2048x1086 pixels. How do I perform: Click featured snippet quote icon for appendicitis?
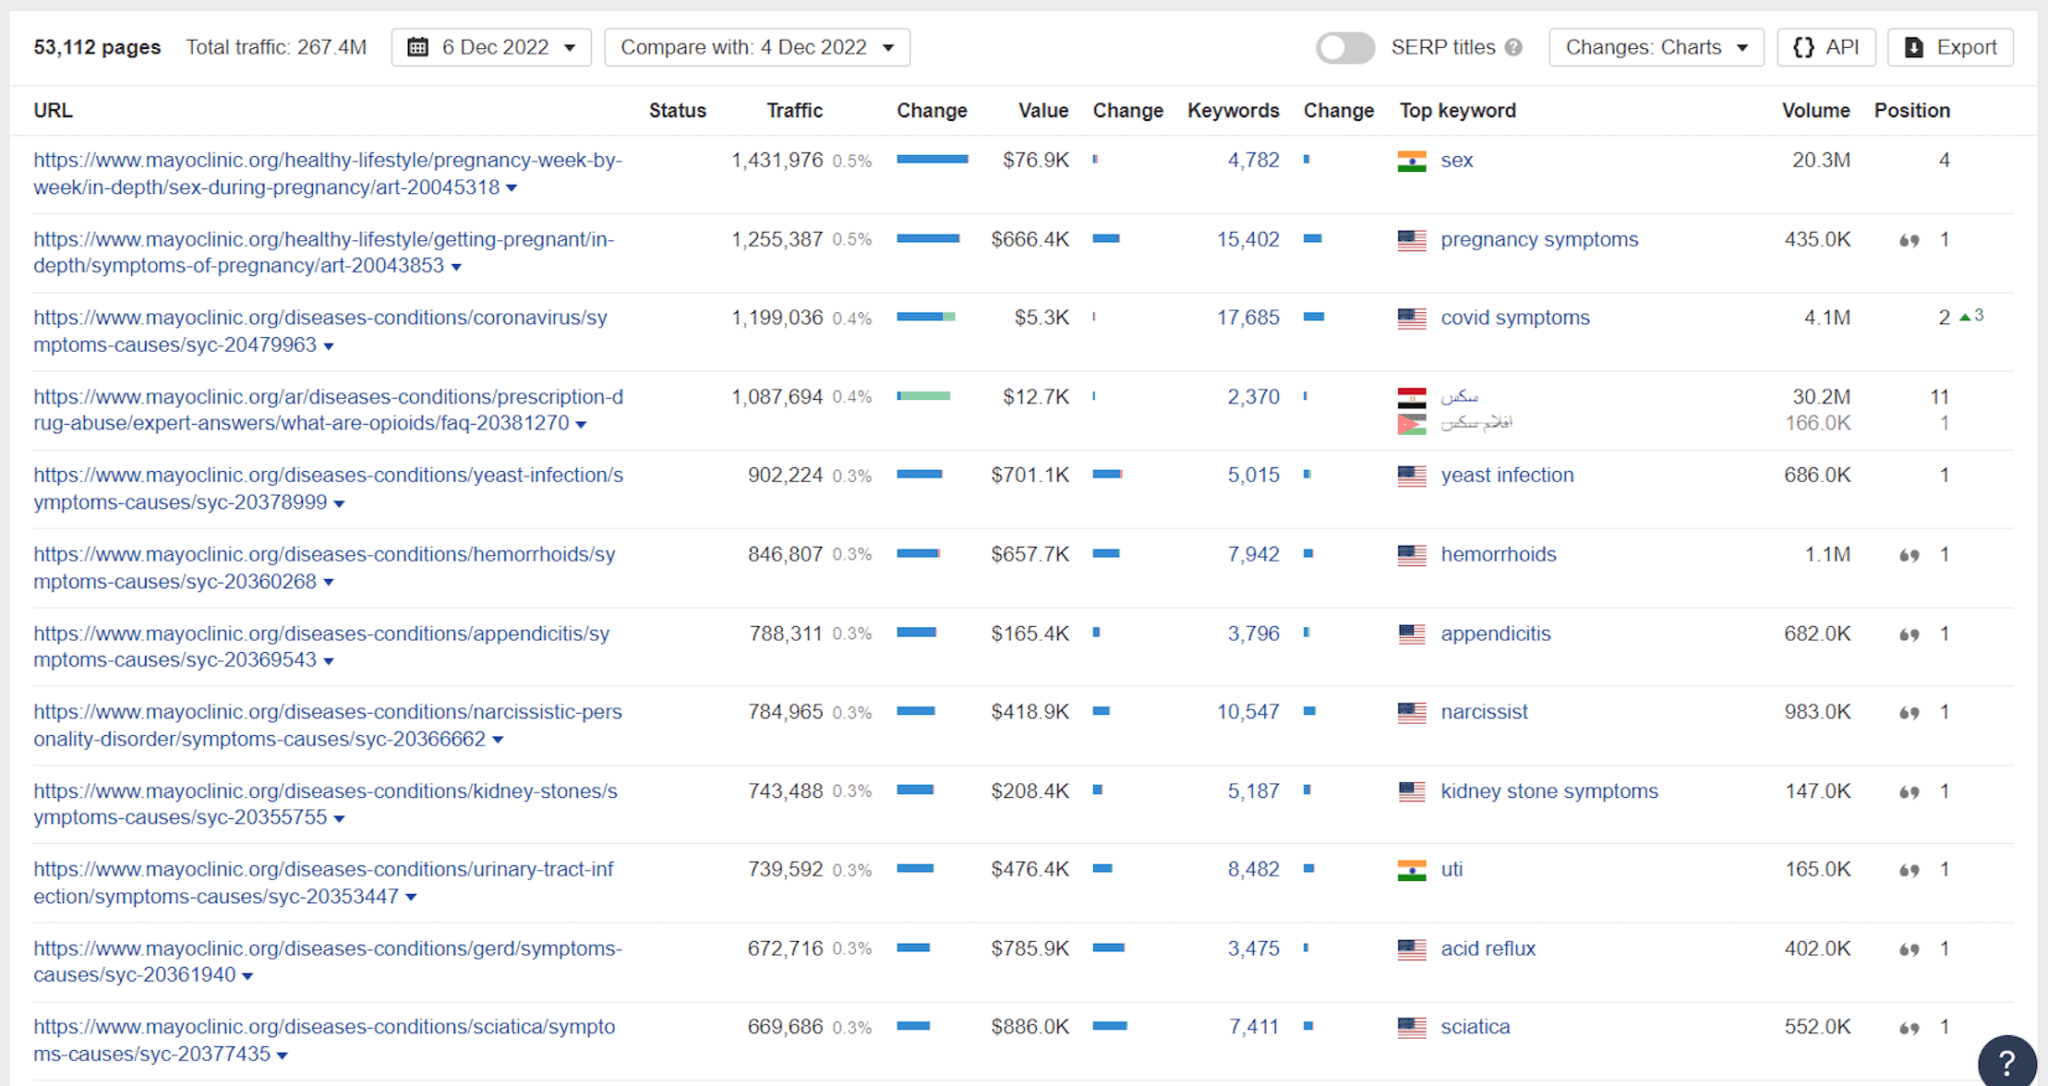[x=1909, y=634]
